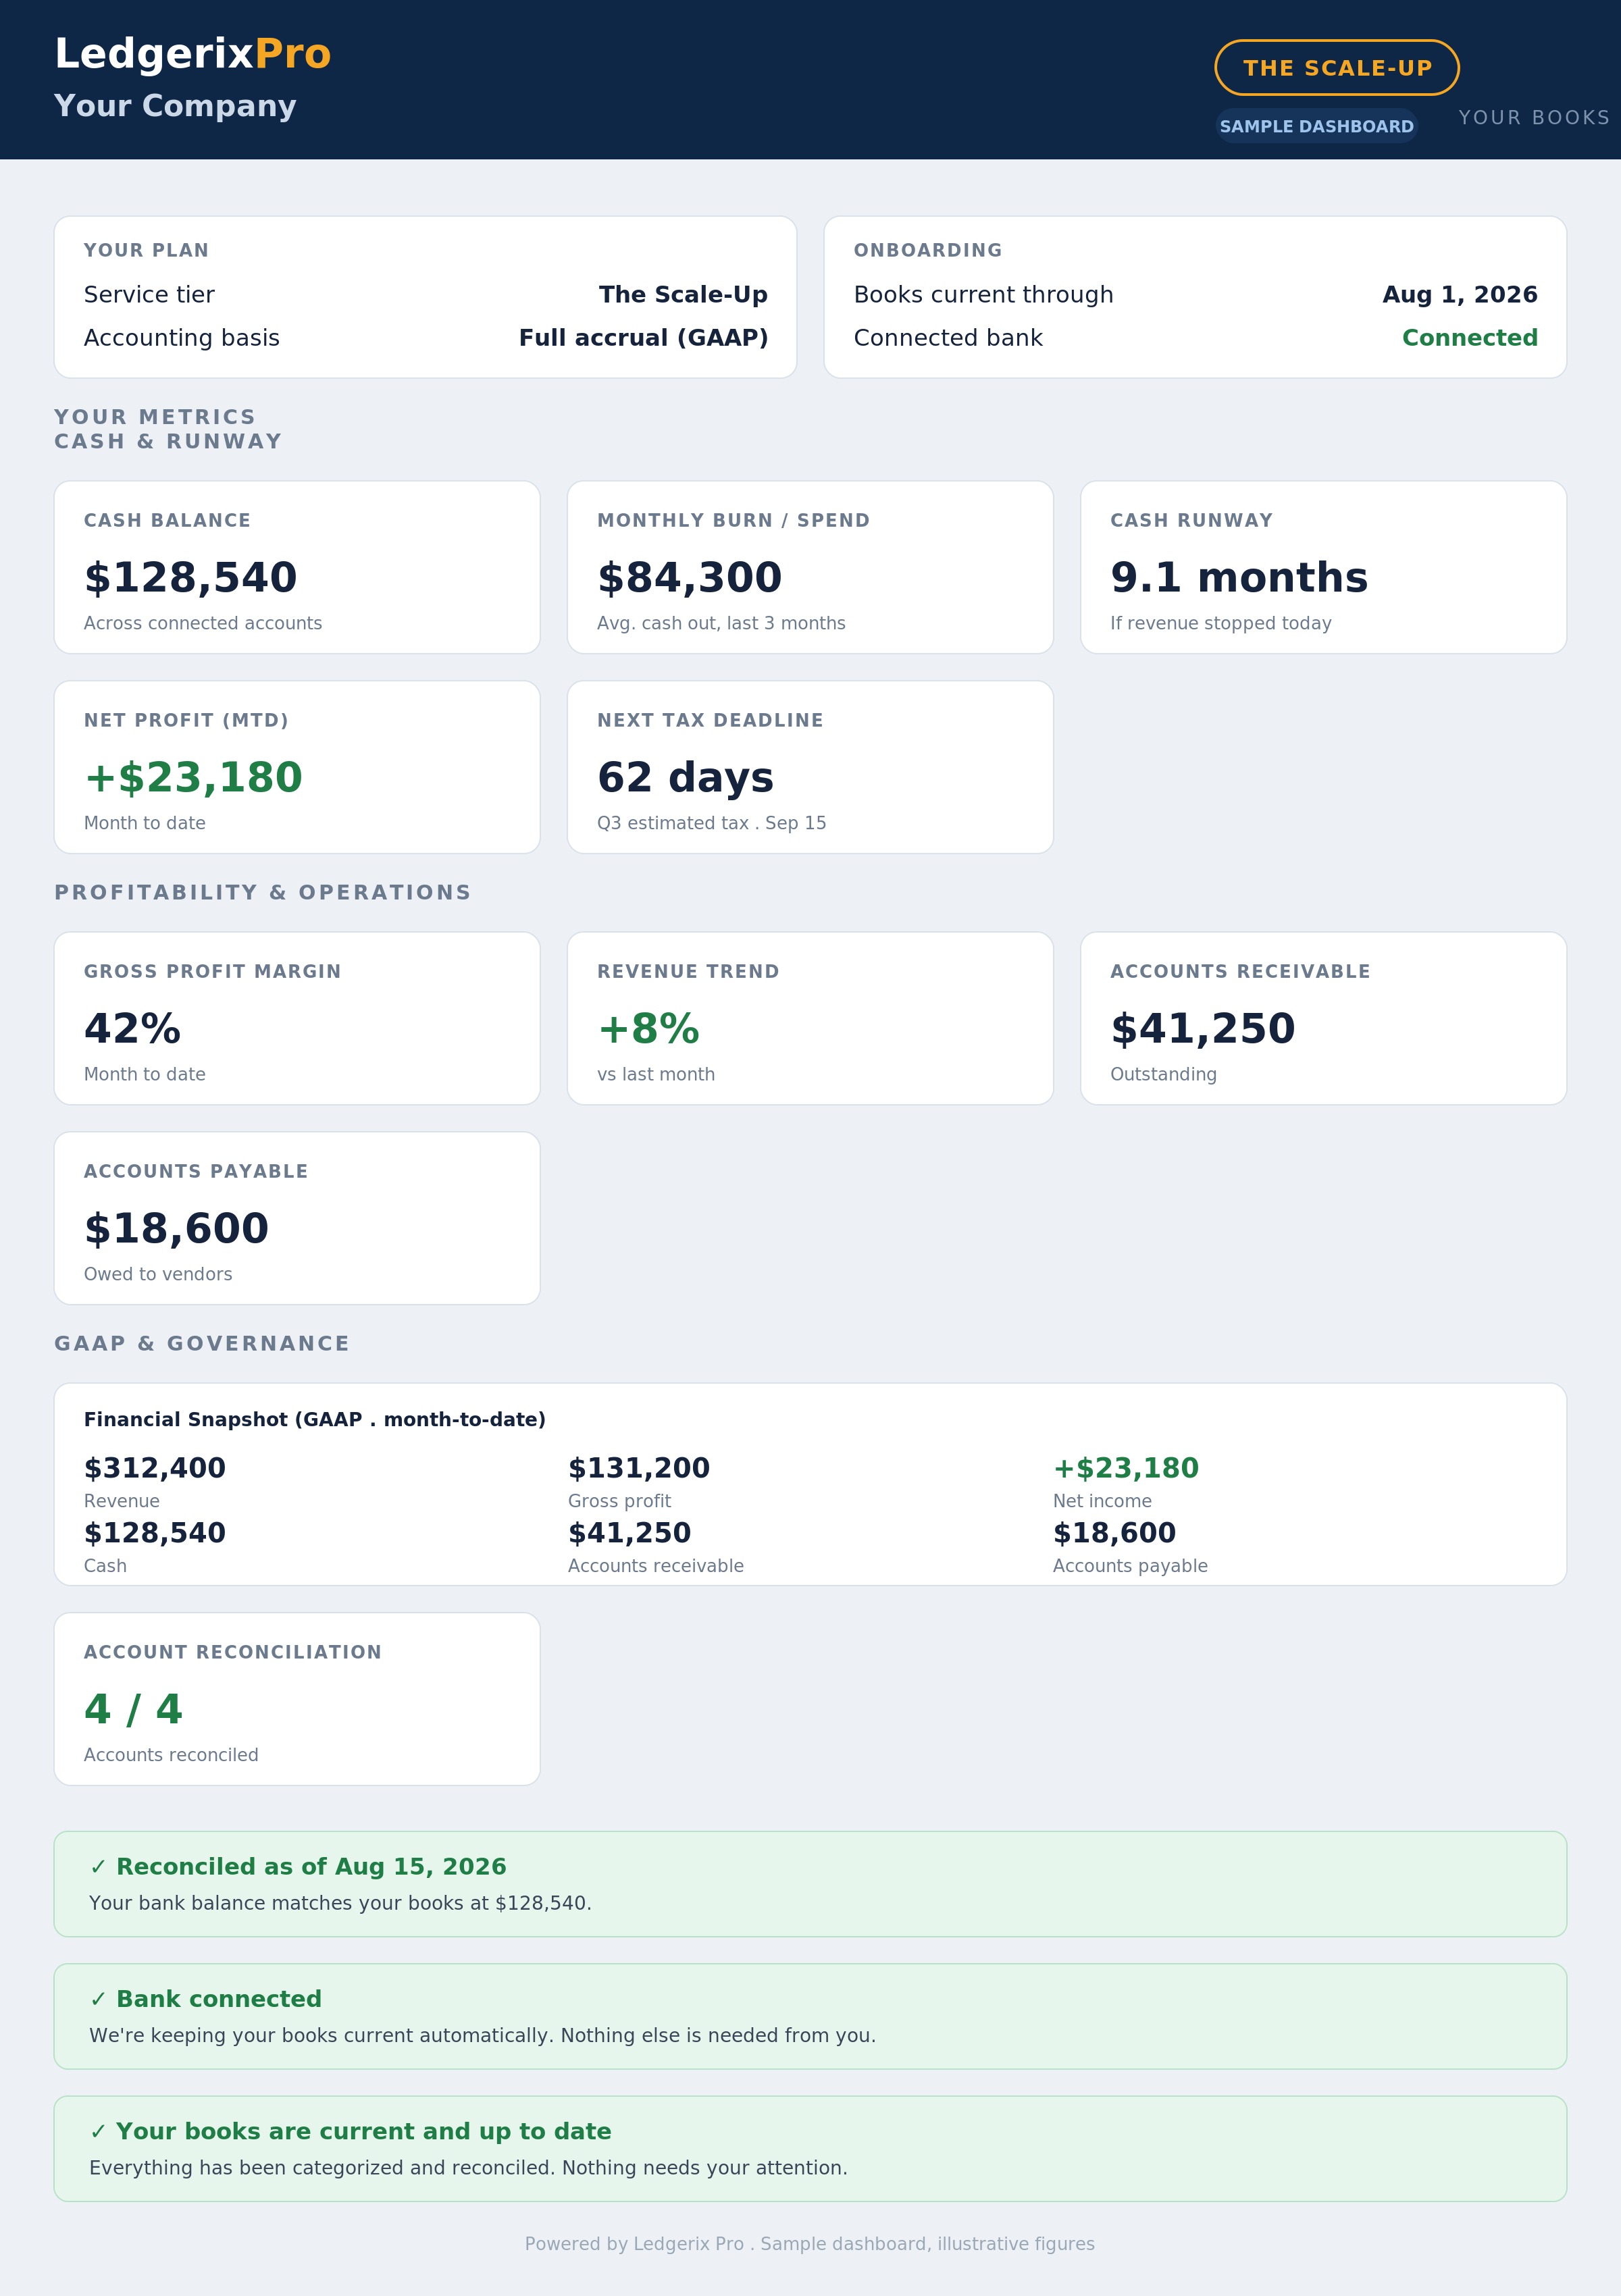
Task: Click the LedgerixPro logo
Action: coord(192,54)
